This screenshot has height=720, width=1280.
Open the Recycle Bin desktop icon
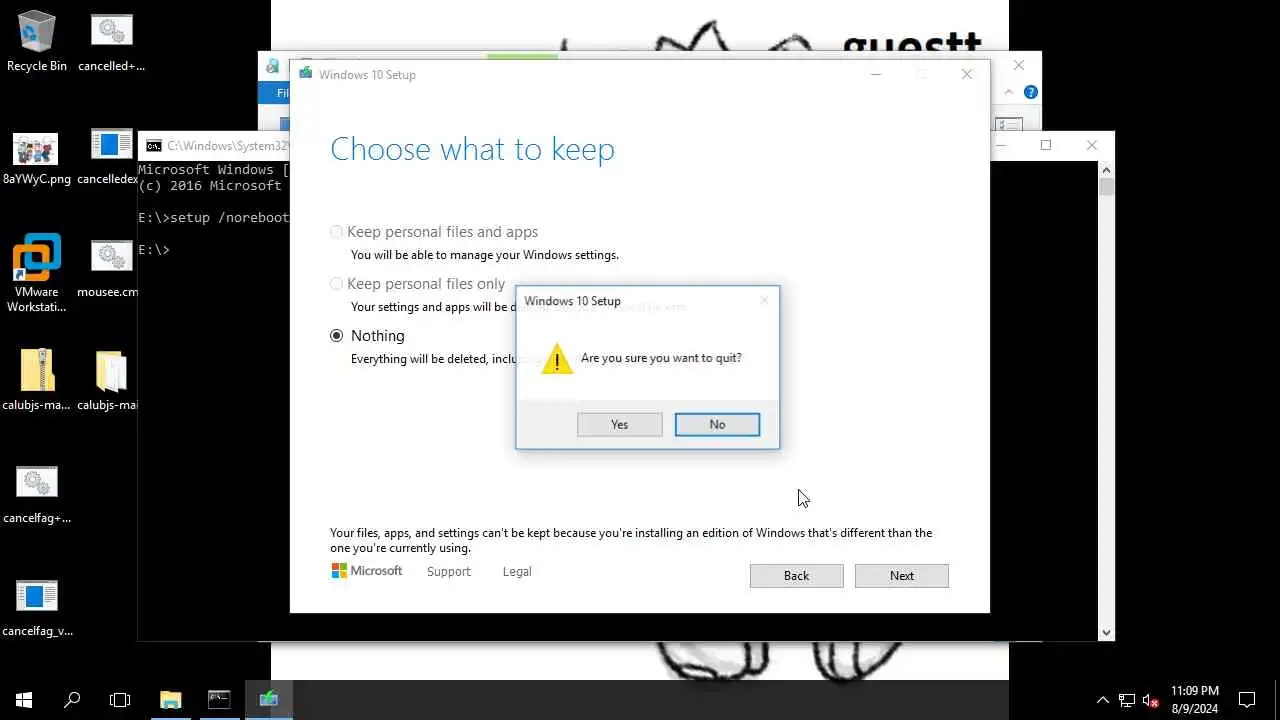37,42
